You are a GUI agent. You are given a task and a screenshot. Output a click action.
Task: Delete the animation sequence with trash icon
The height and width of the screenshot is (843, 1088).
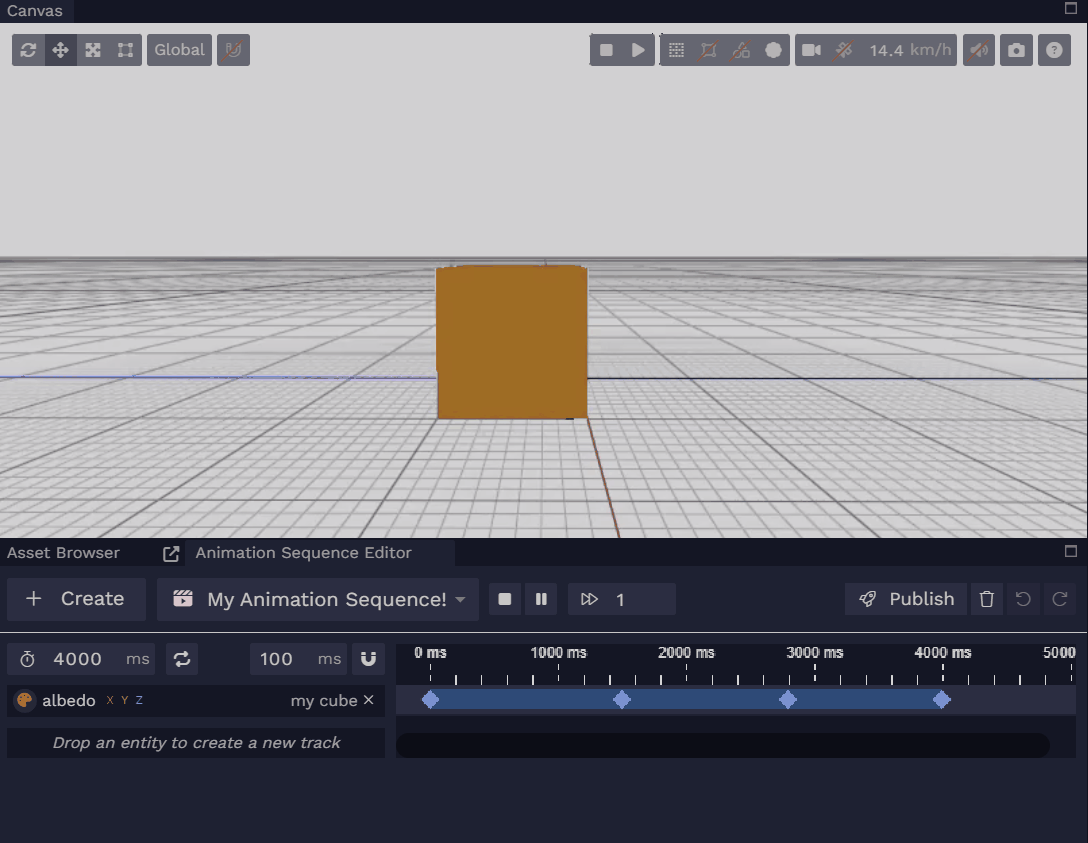(987, 599)
